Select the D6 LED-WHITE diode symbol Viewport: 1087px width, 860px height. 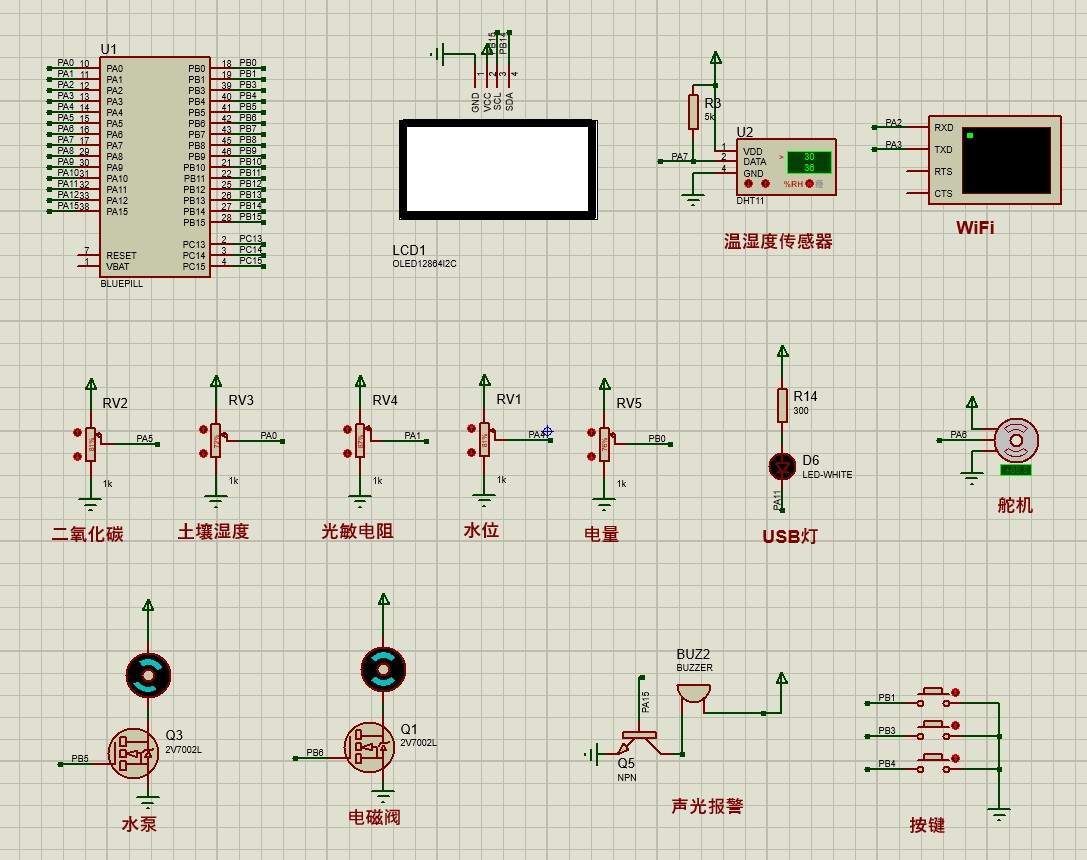783,466
